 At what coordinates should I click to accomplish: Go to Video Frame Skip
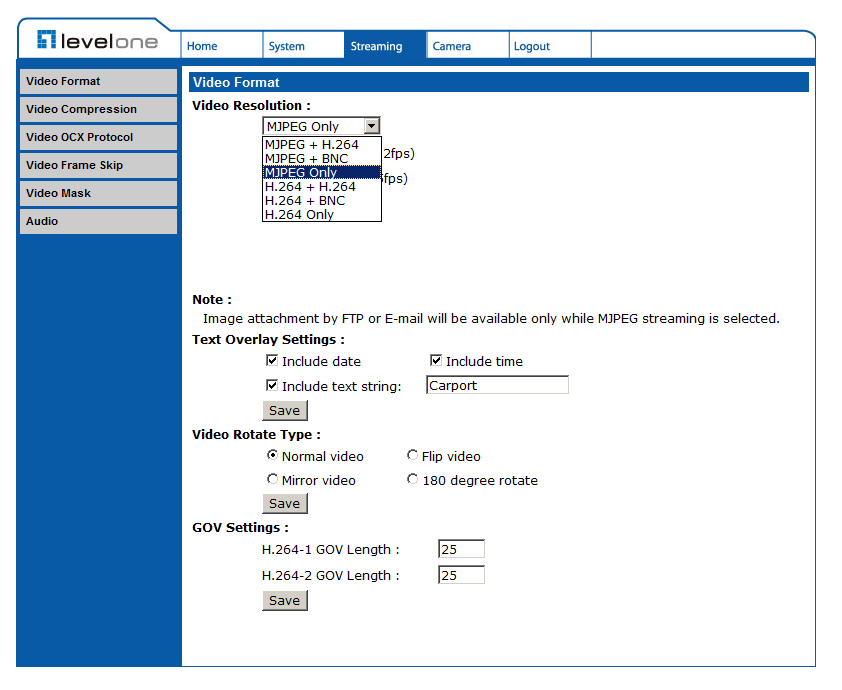(x=98, y=165)
